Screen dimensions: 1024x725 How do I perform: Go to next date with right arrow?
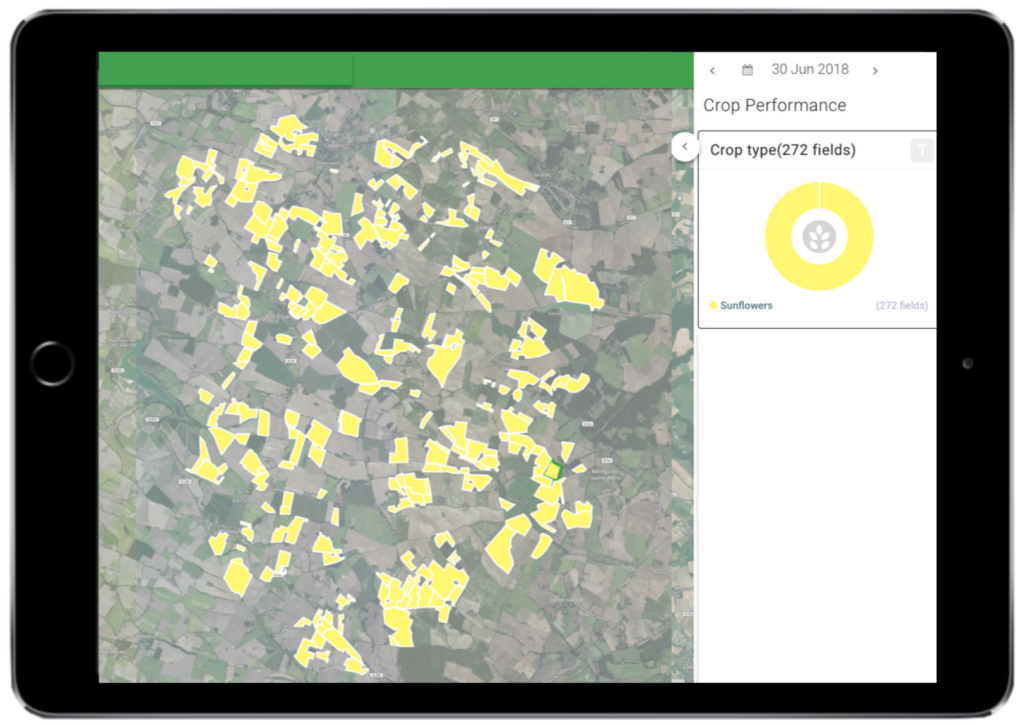click(875, 71)
